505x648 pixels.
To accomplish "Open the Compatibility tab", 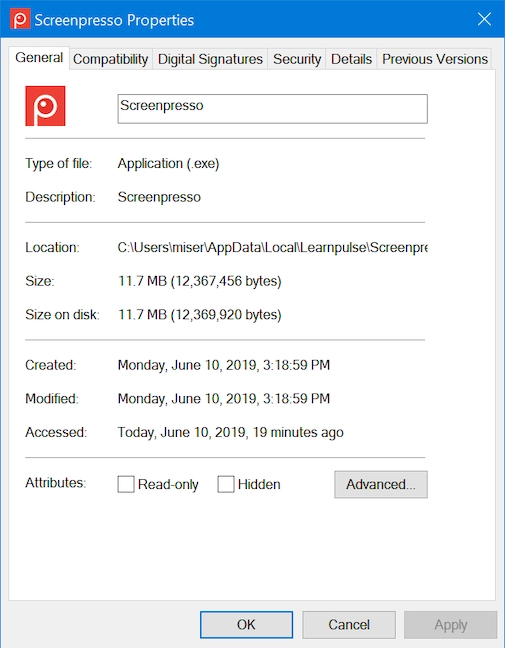I will 111,59.
